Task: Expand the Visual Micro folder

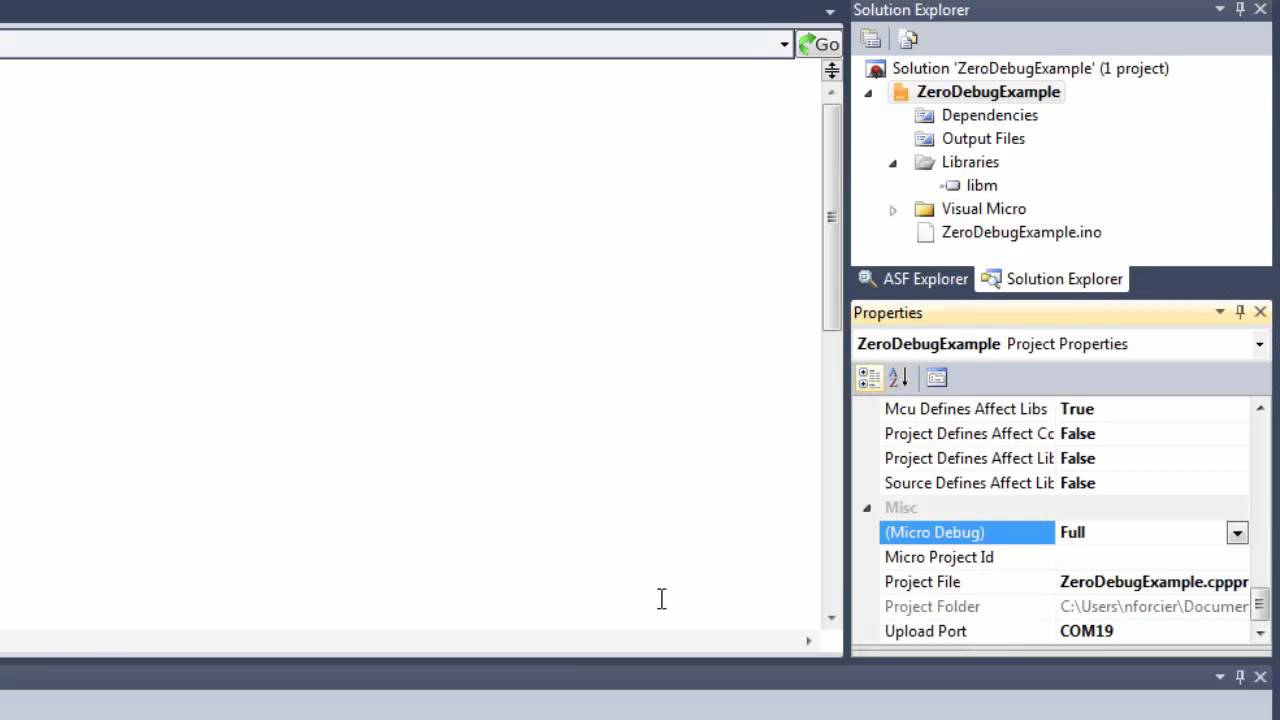Action: tap(893, 210)
